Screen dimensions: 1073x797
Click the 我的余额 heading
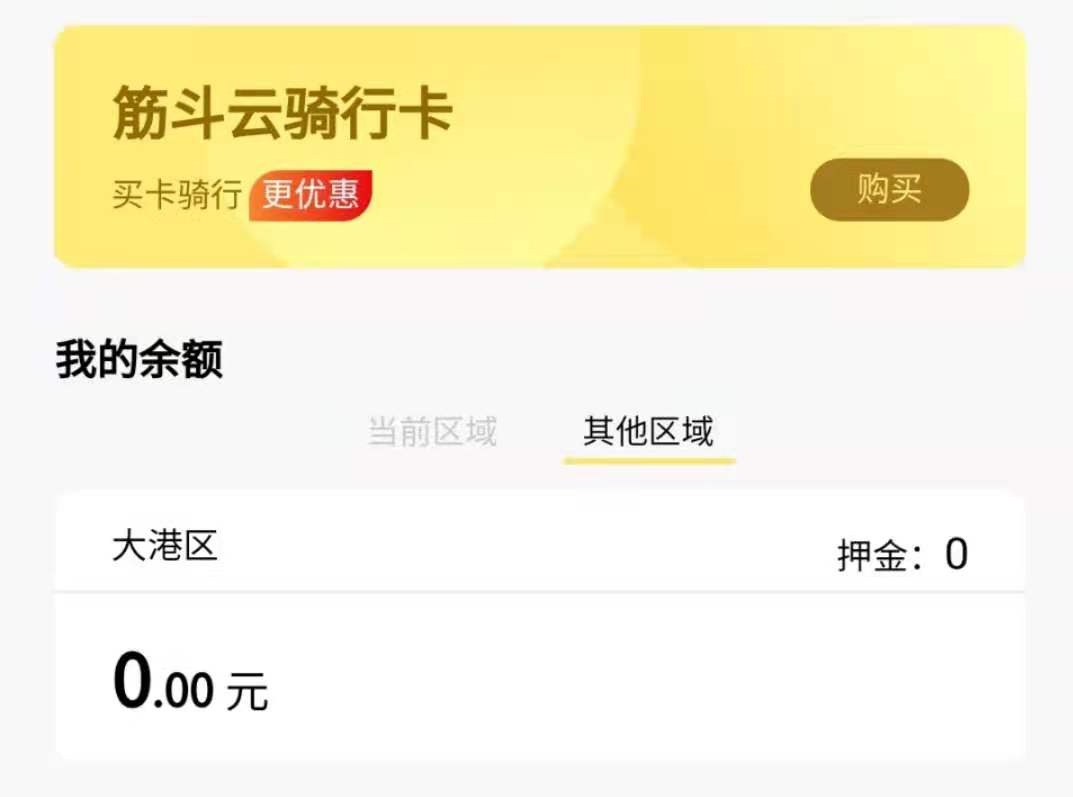[x=139, y=359]
